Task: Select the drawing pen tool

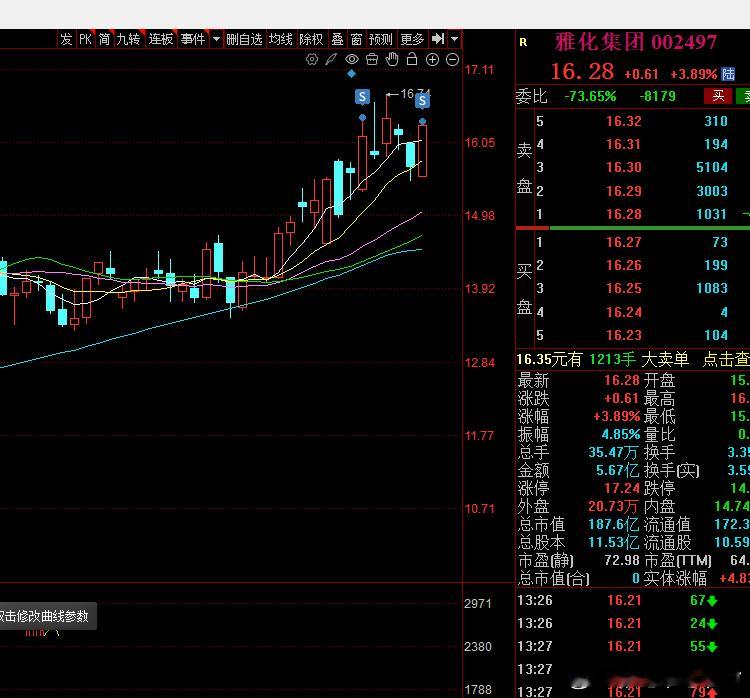Action: (331, 59)
